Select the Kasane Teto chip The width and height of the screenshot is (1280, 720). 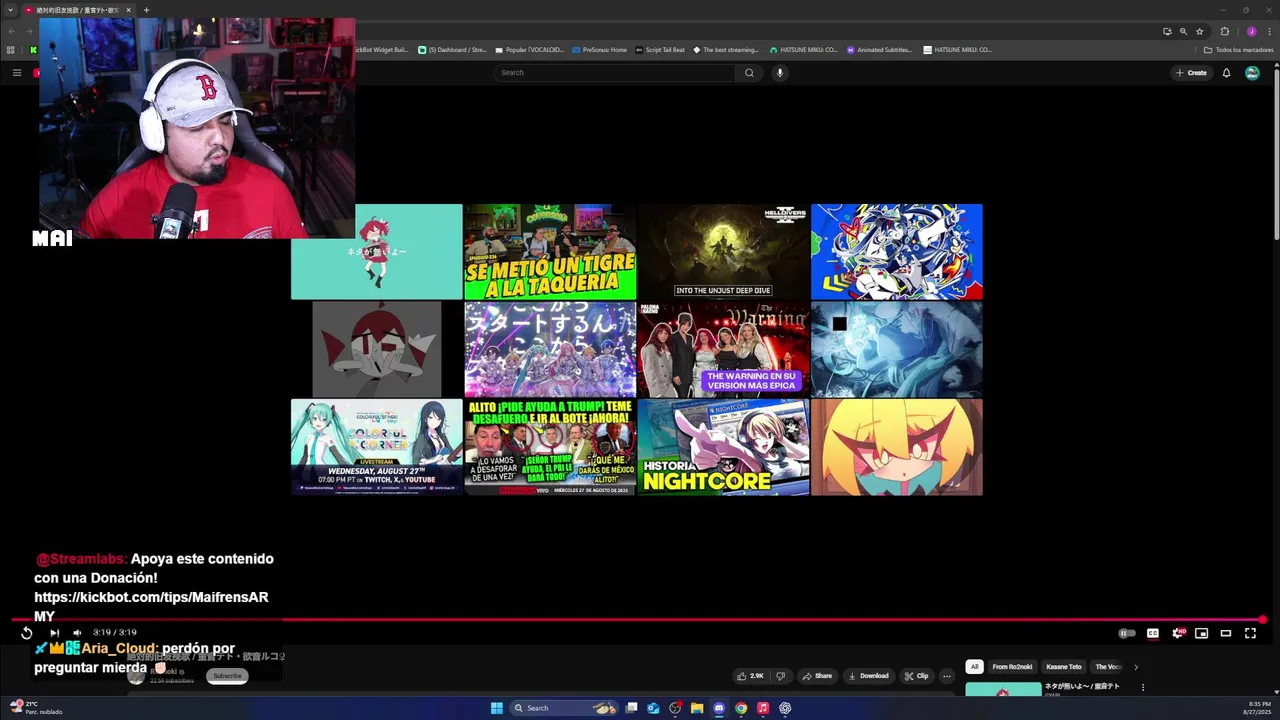[1063, 667]
